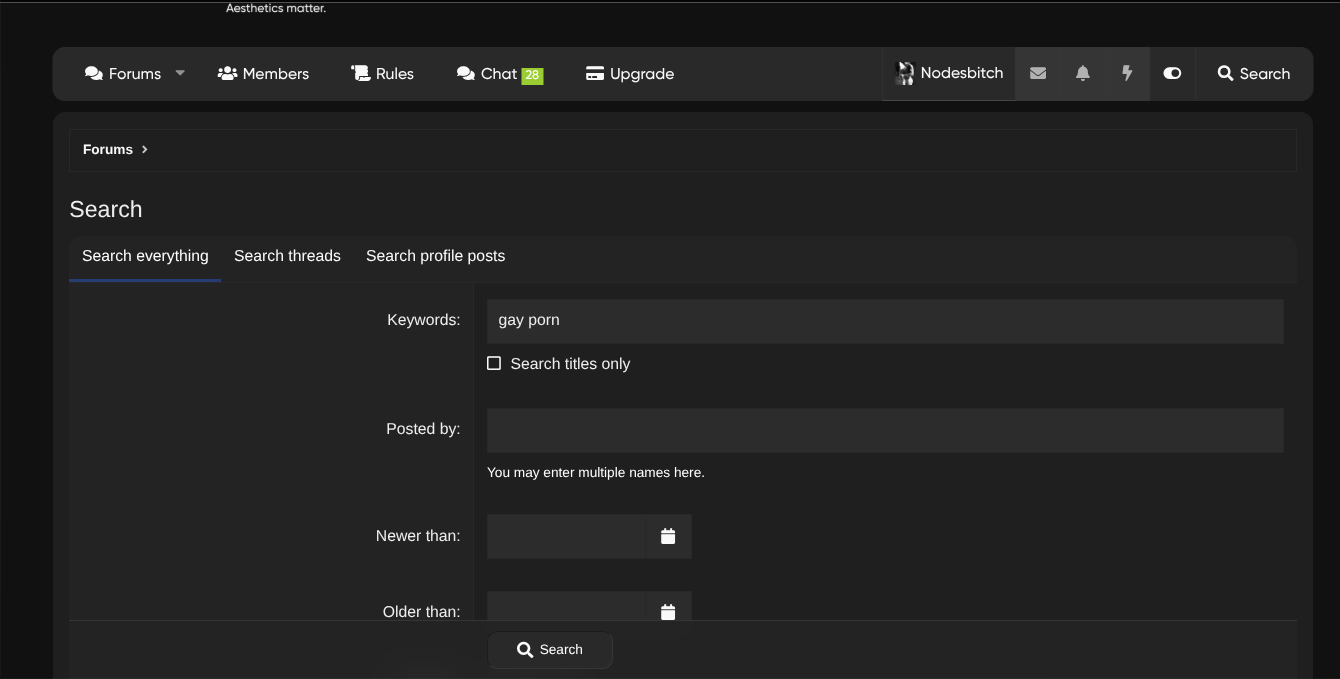The height and width of the screenshot is (679, 1340).
Task: Open the Members page link
Action: click(263, 73)
